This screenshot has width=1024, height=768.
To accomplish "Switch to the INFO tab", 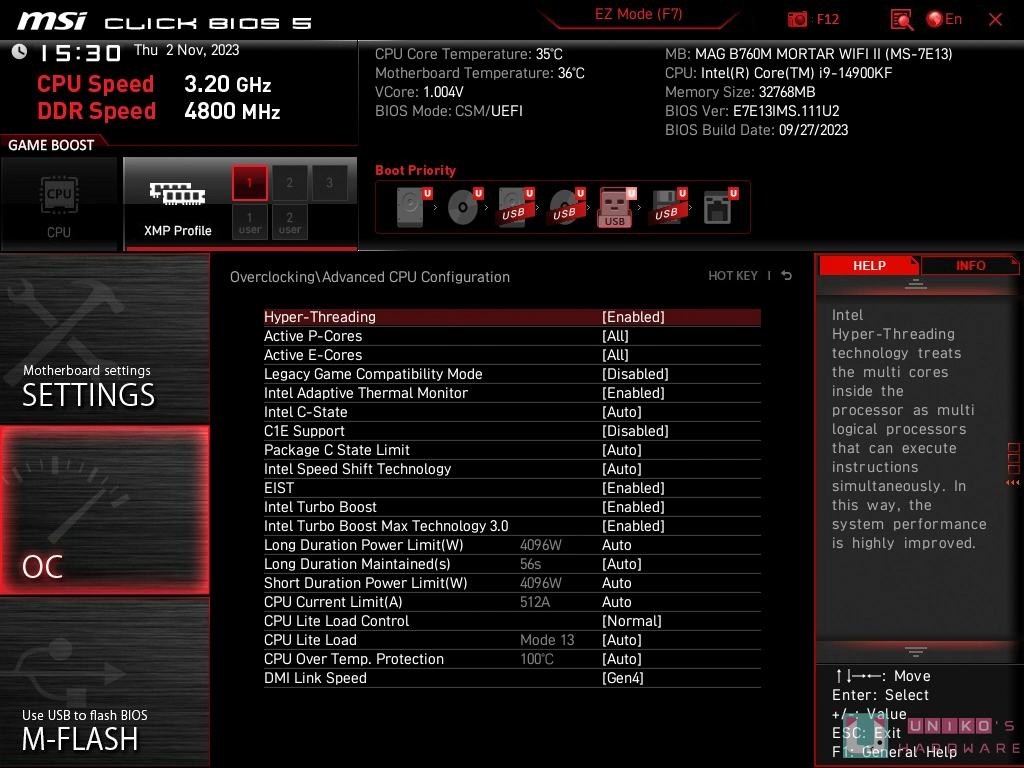I will click(x=970, y=265).
